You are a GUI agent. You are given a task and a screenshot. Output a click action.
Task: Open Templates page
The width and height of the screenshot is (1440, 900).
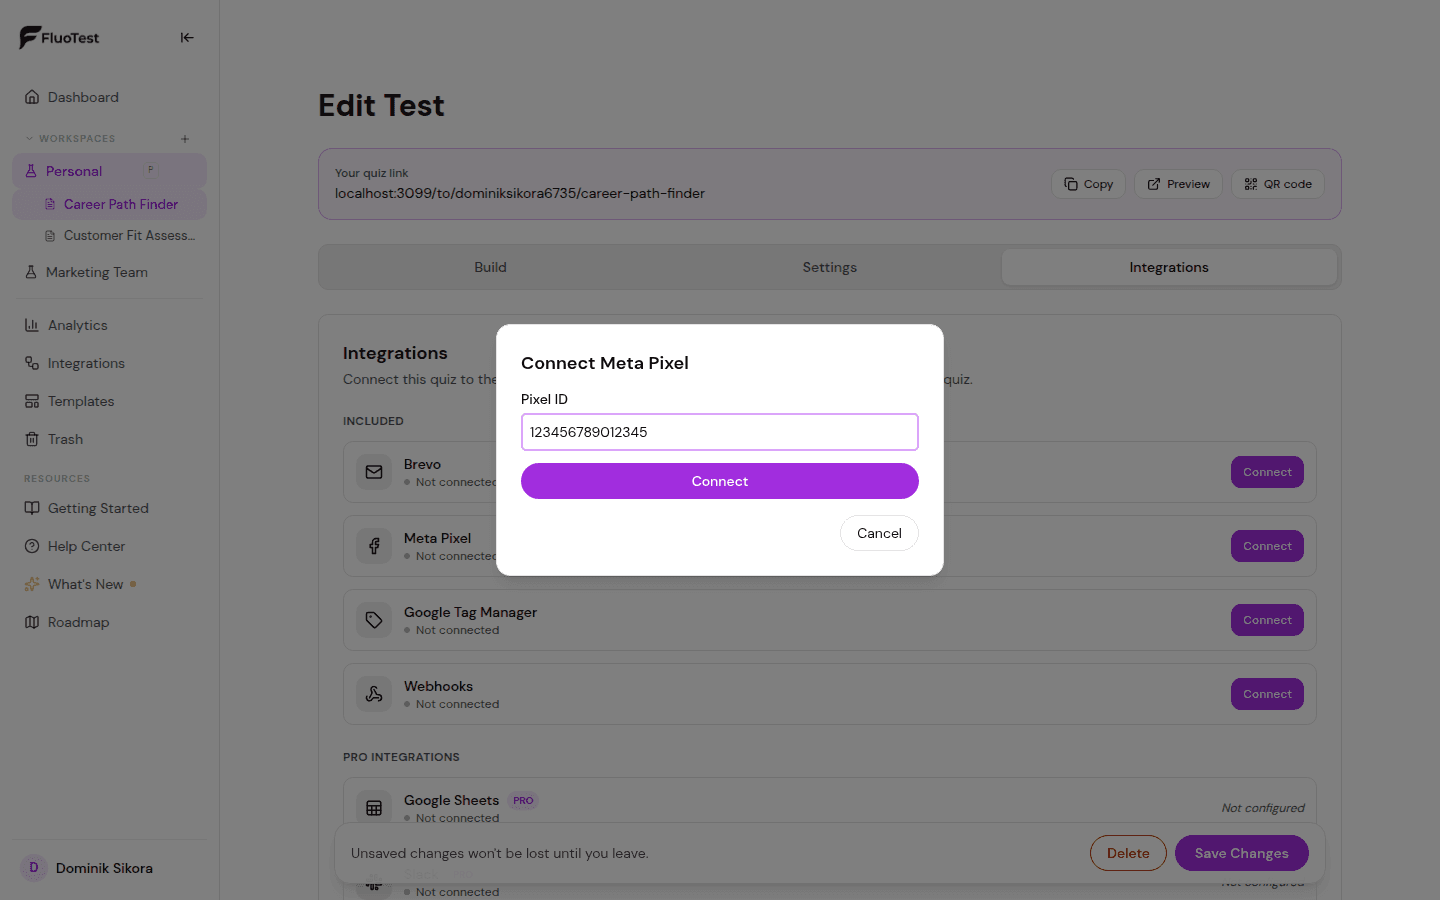pos(110,401)
